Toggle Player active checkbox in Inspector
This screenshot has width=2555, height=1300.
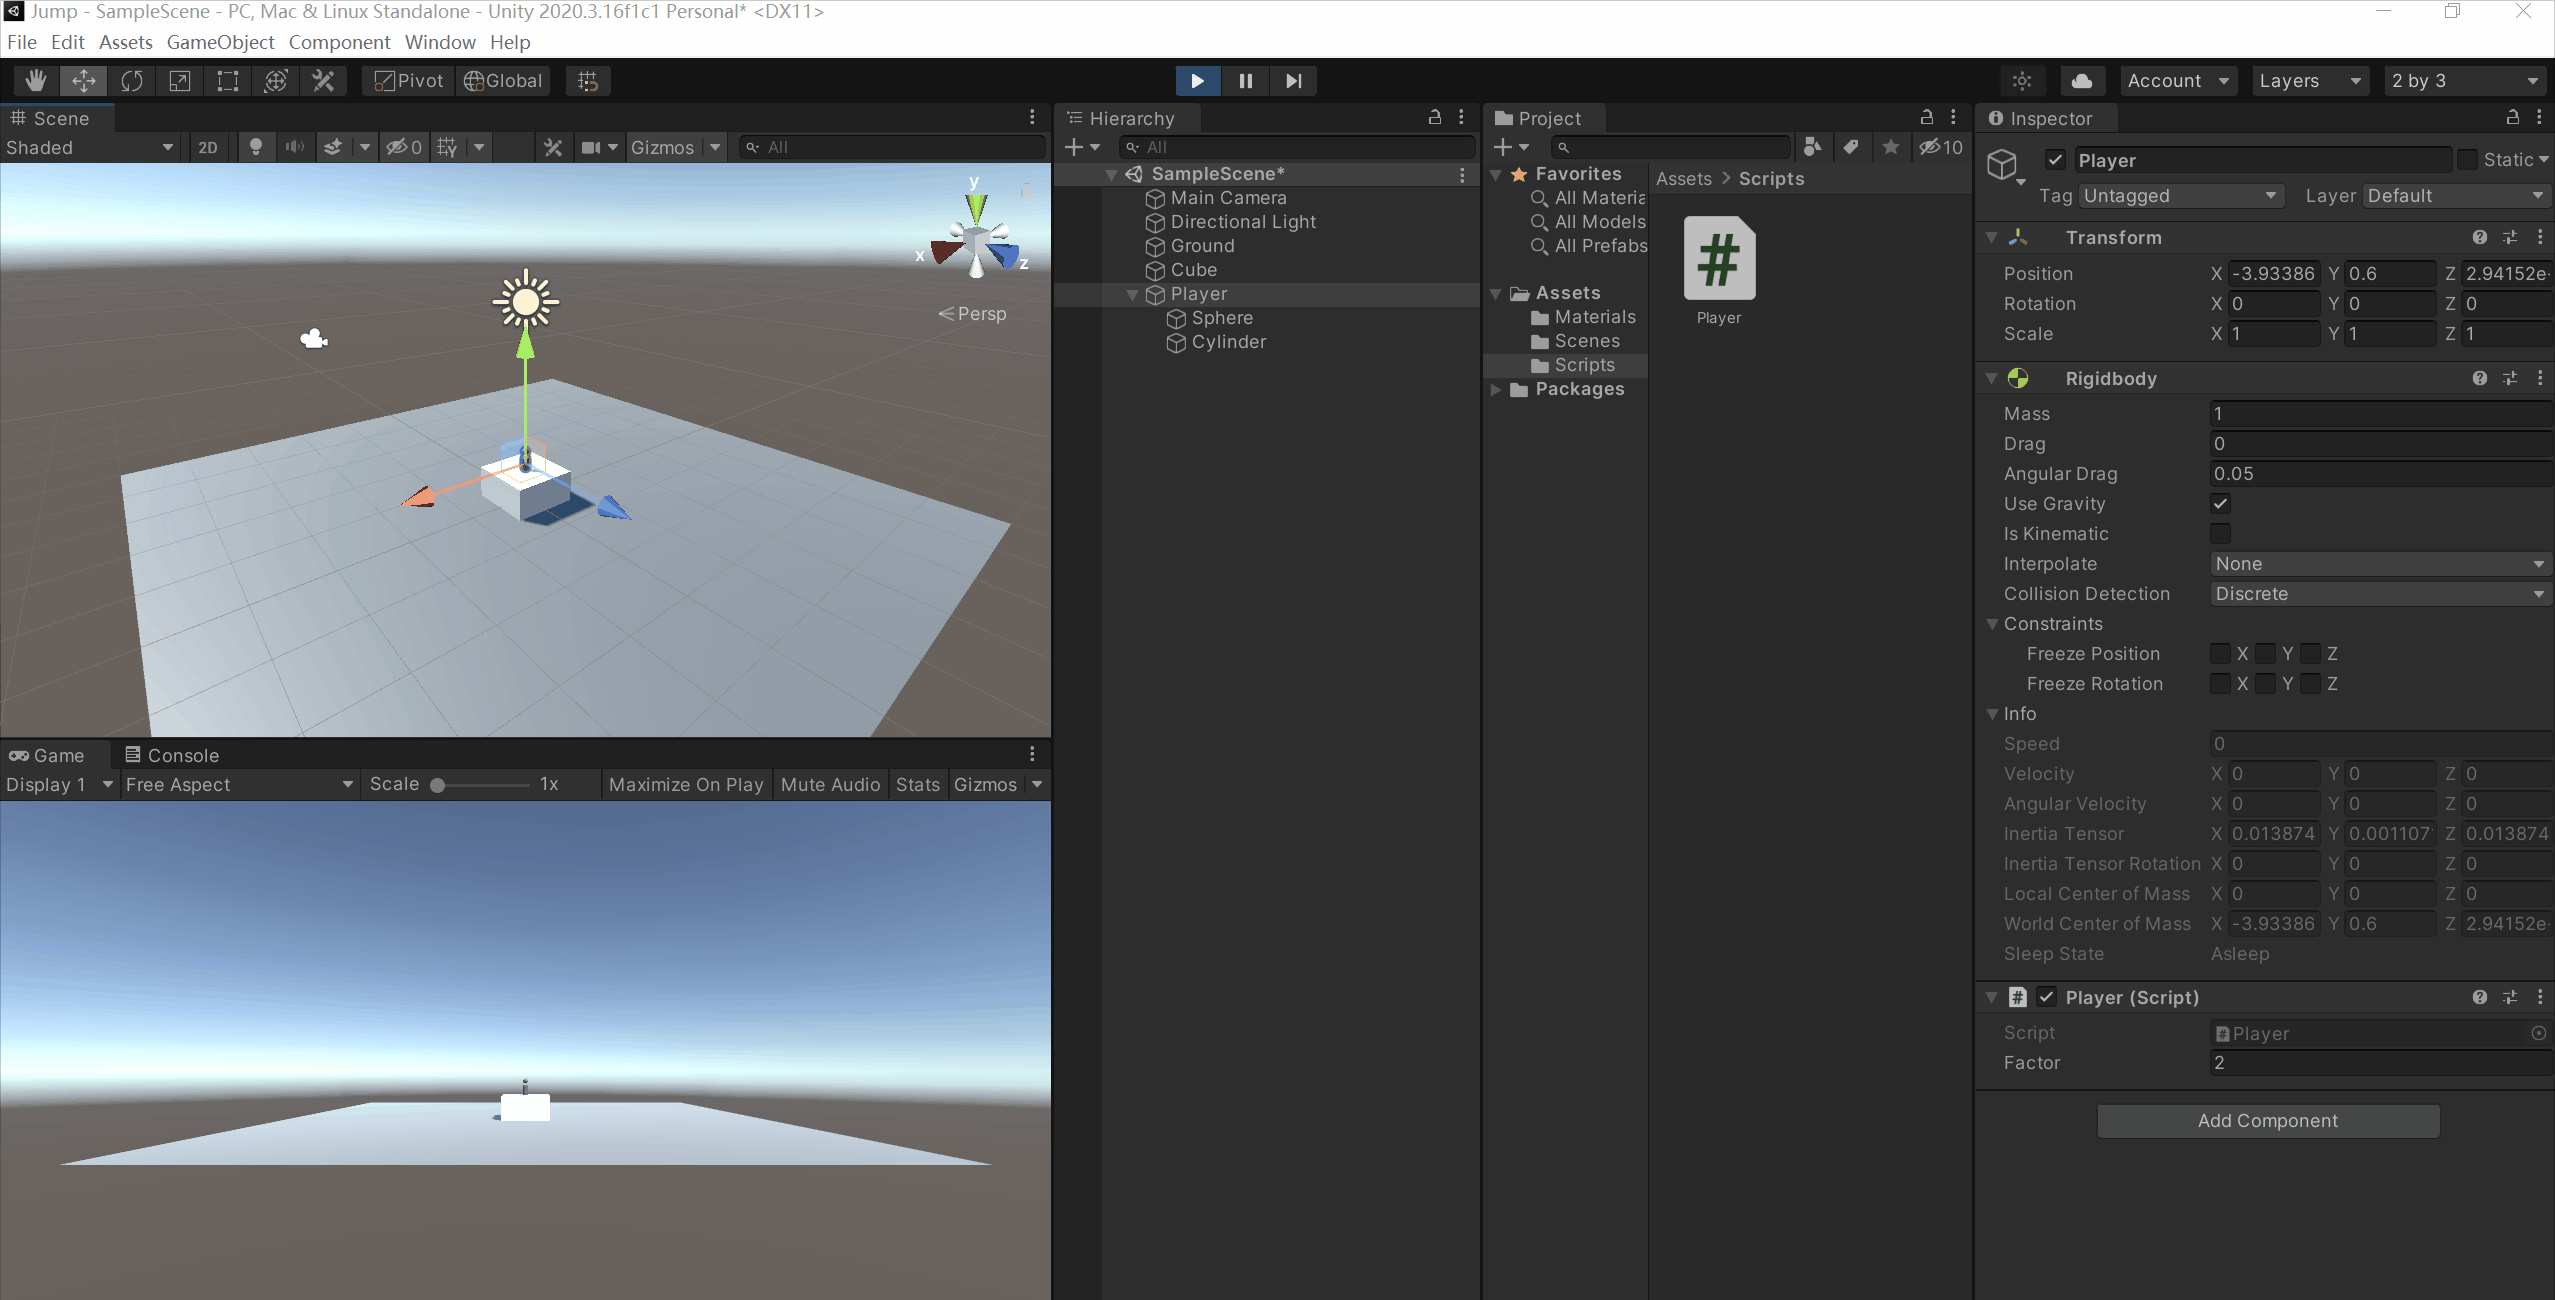(x=2055, y=160)
